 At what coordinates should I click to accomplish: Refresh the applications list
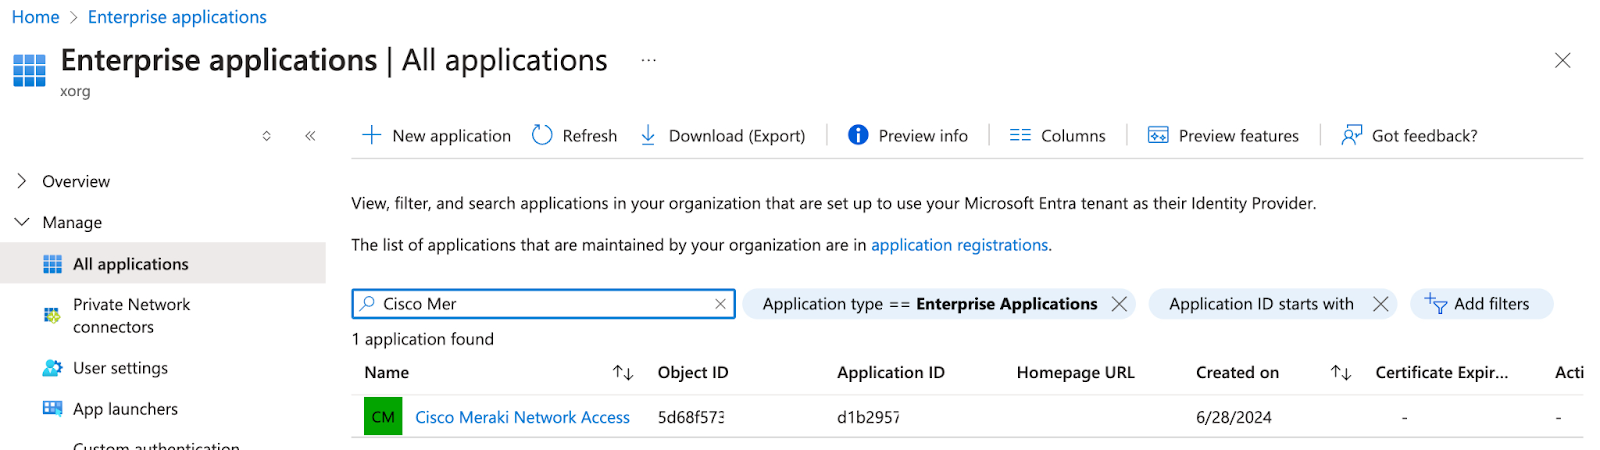click(575, 136)
